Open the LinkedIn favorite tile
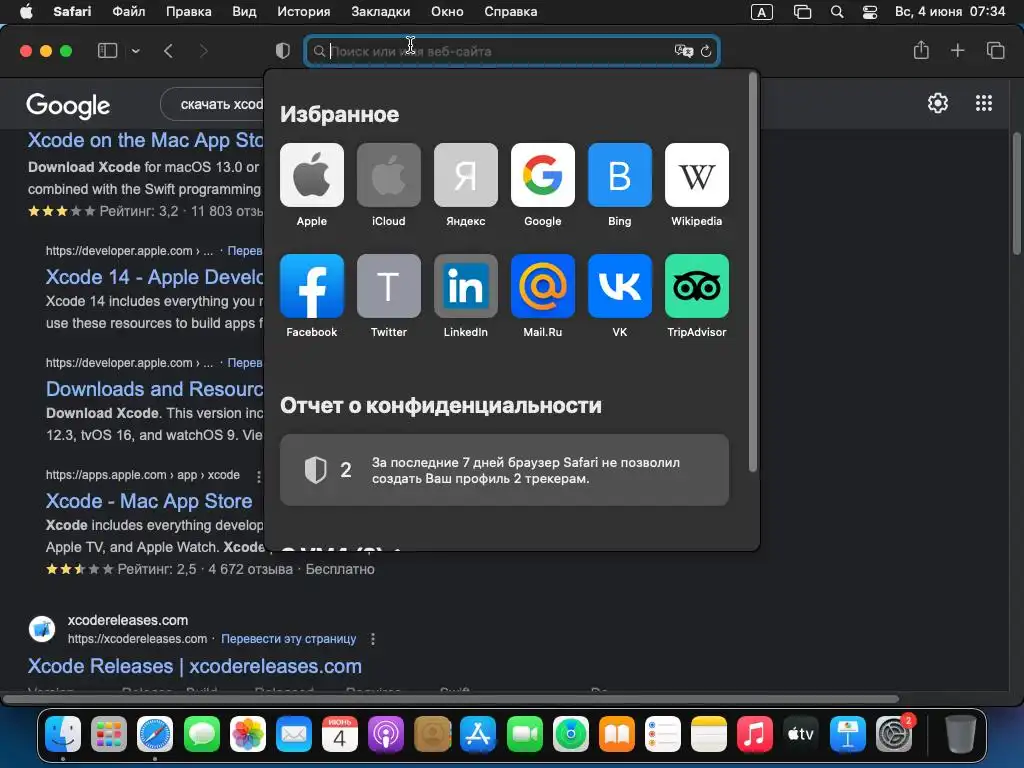The width and height of the screenshot is (1024, 768). pyautogui.click(x=466, y=286)
